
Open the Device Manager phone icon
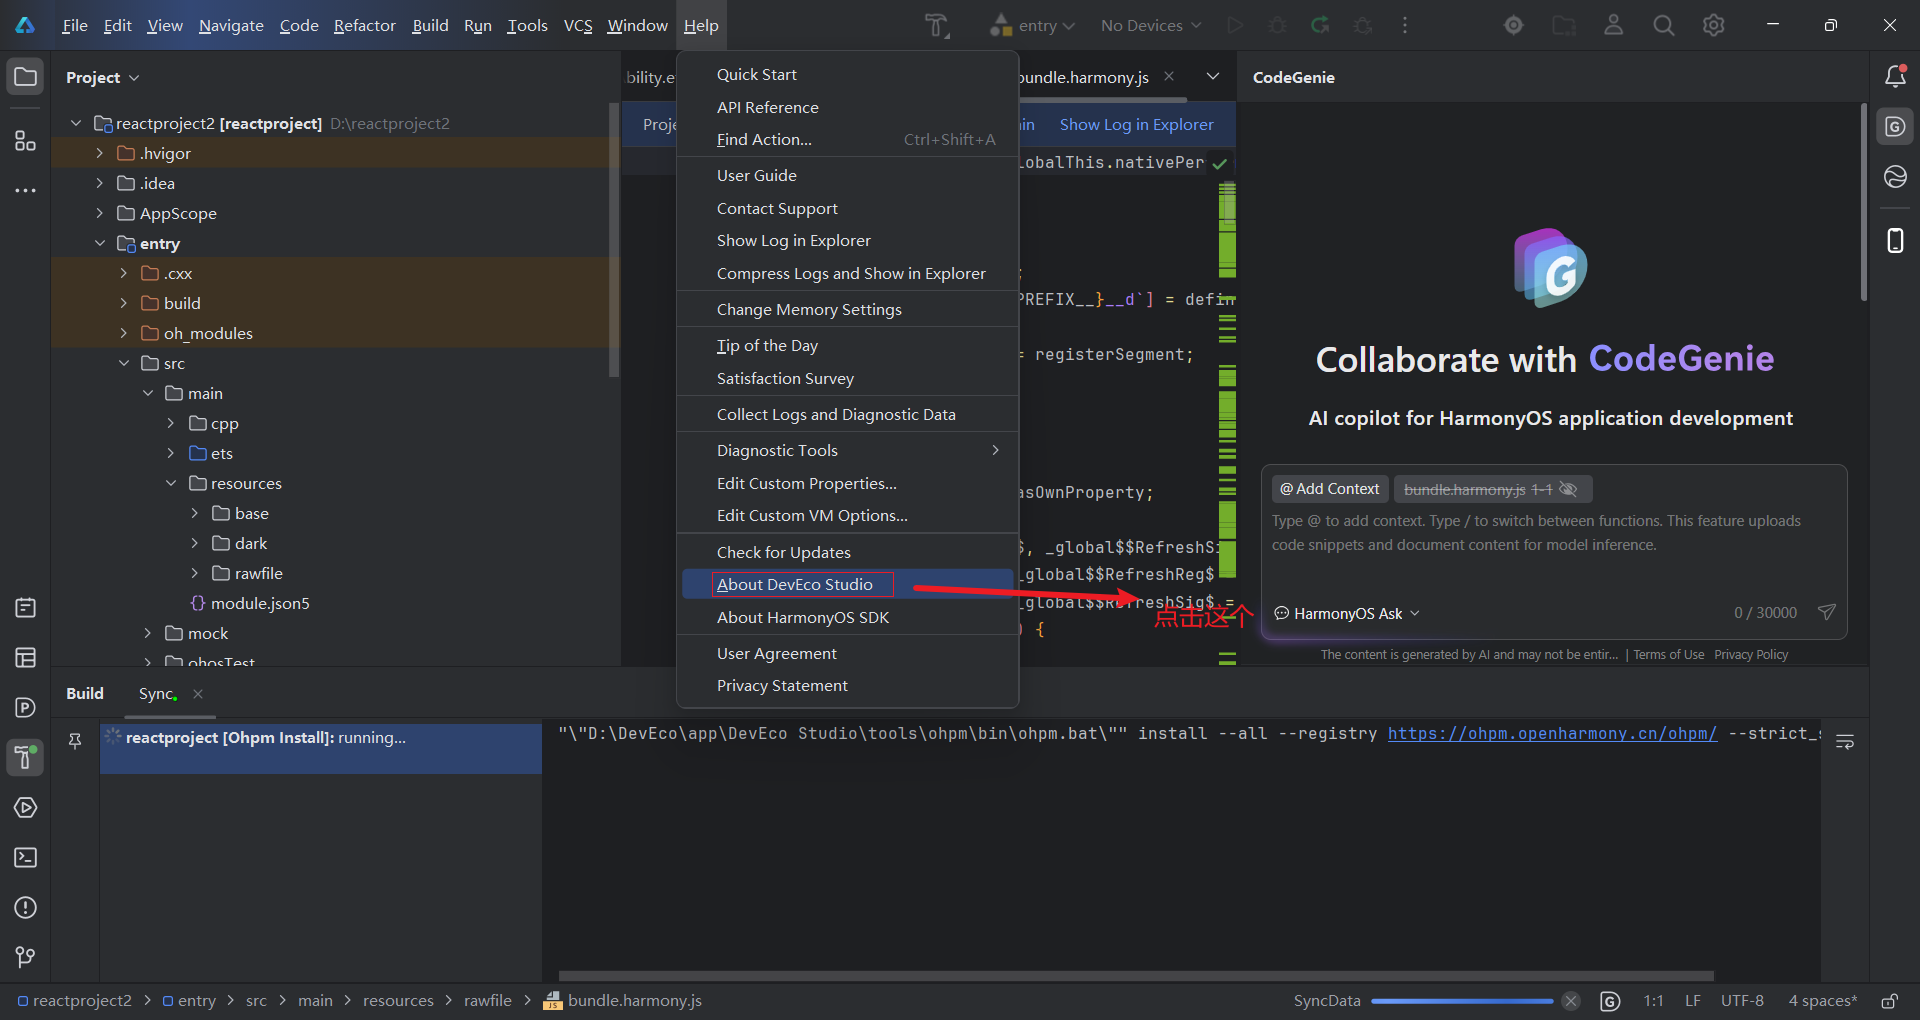coord(1895,240)
